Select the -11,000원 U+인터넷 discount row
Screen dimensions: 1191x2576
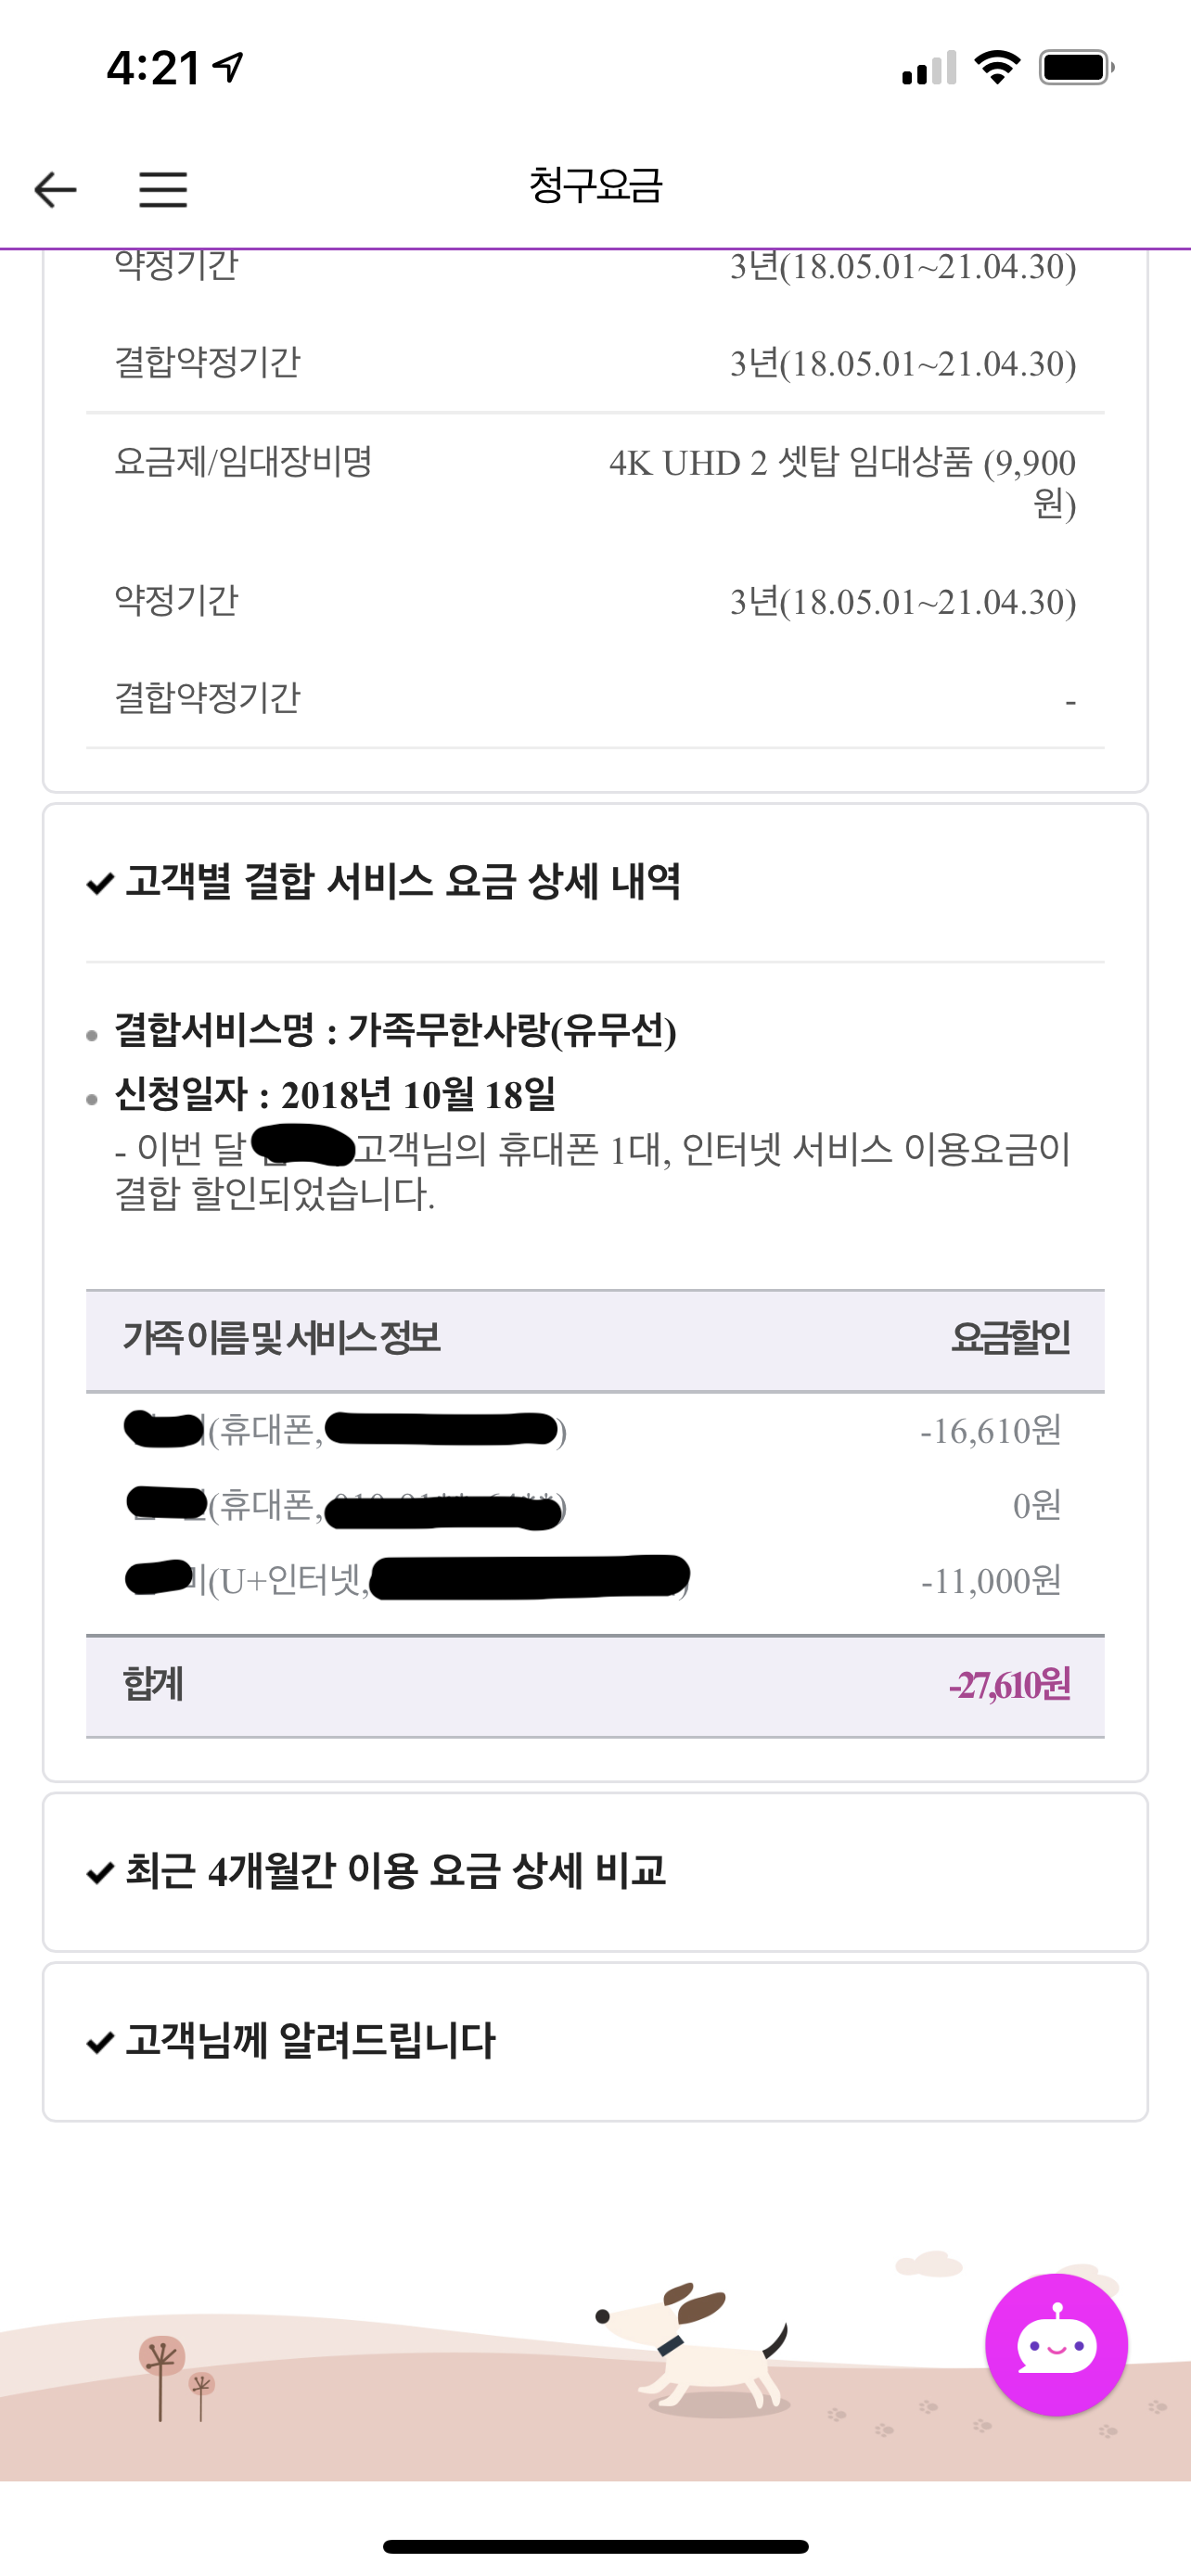click(x=595, y=1580)
